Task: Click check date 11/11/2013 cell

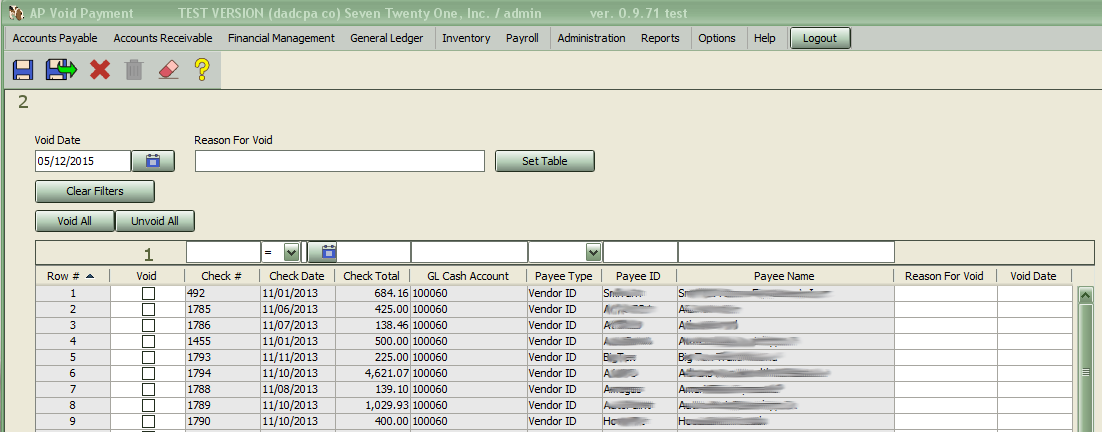Action: (297, 357)
